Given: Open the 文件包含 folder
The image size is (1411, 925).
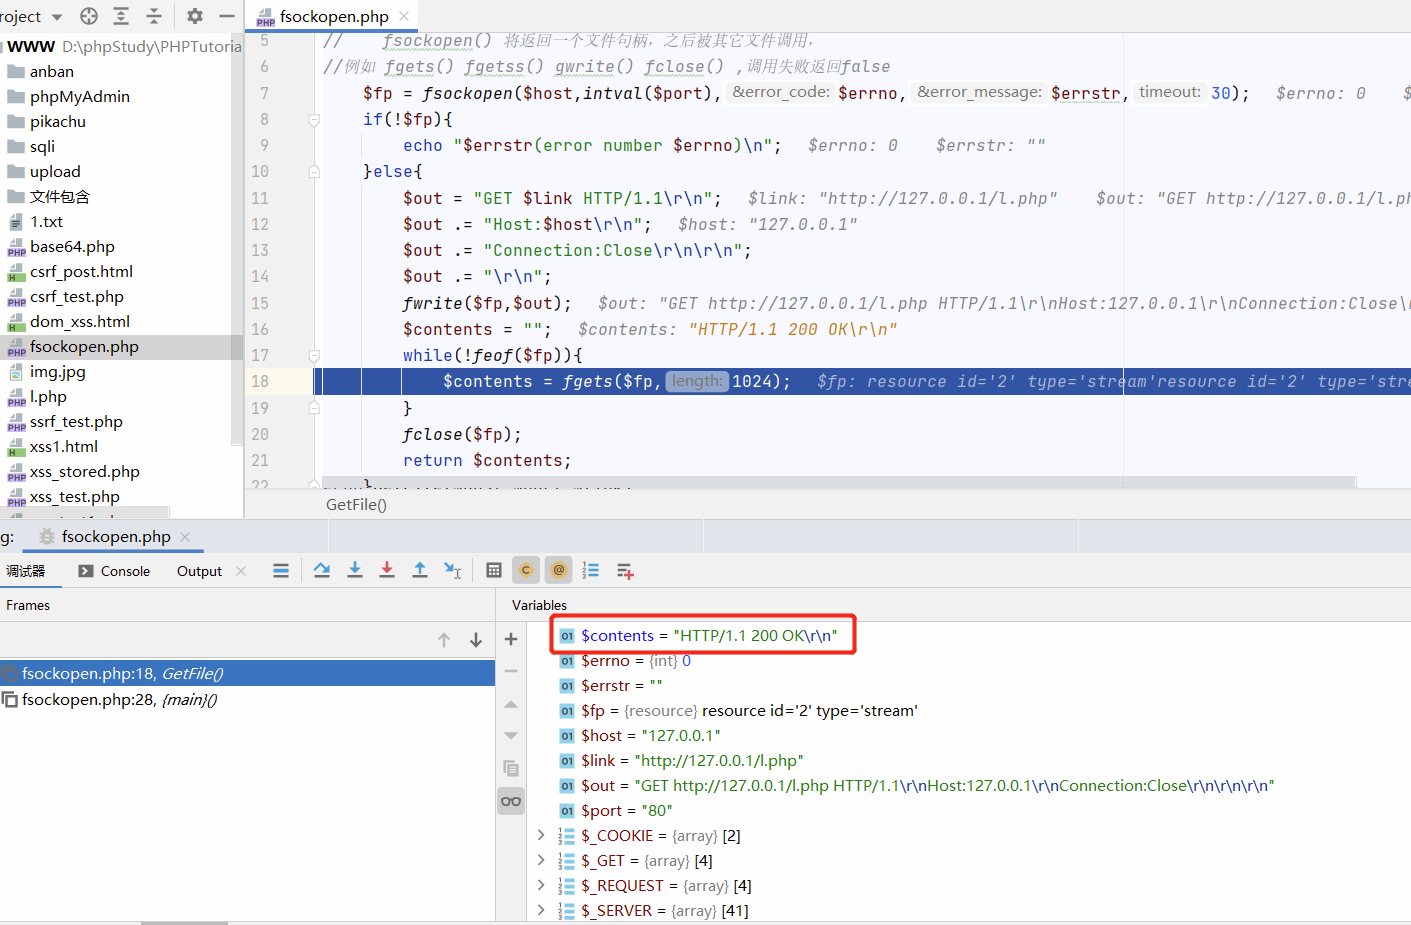Looking at the screenshot, I should click(x=59, y=196).
